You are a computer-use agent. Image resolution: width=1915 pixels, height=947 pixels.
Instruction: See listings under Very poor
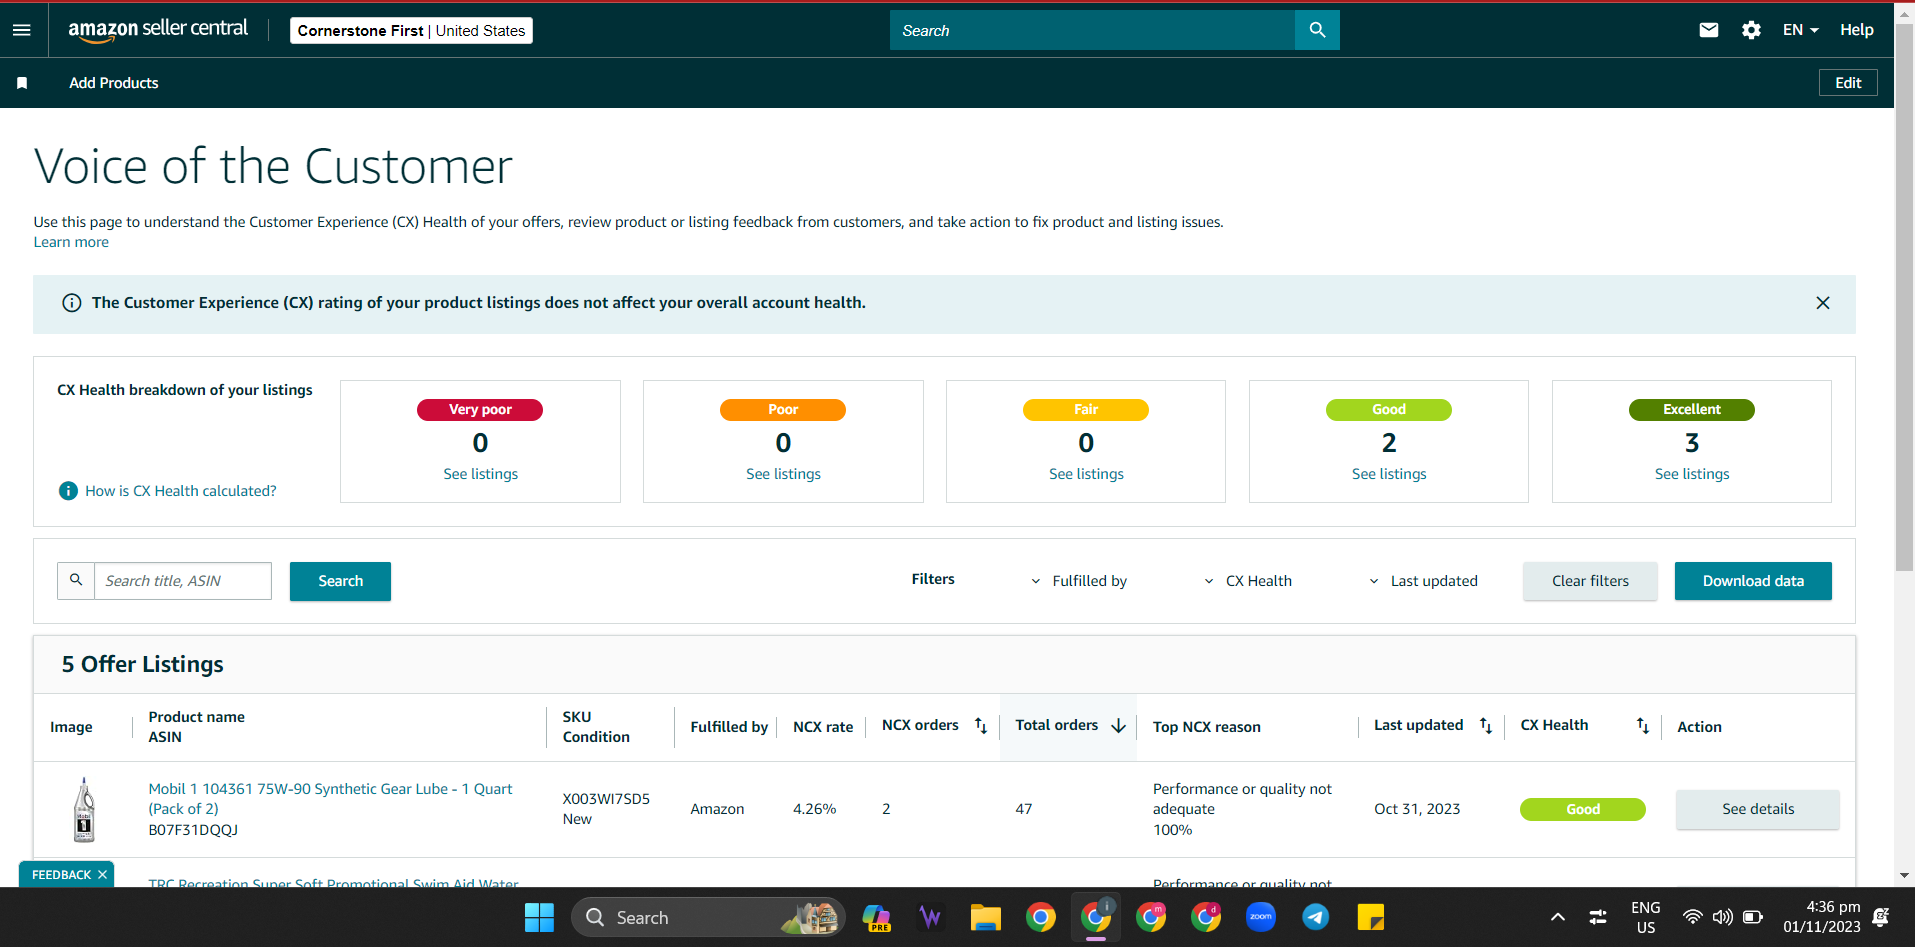[481, 474]
